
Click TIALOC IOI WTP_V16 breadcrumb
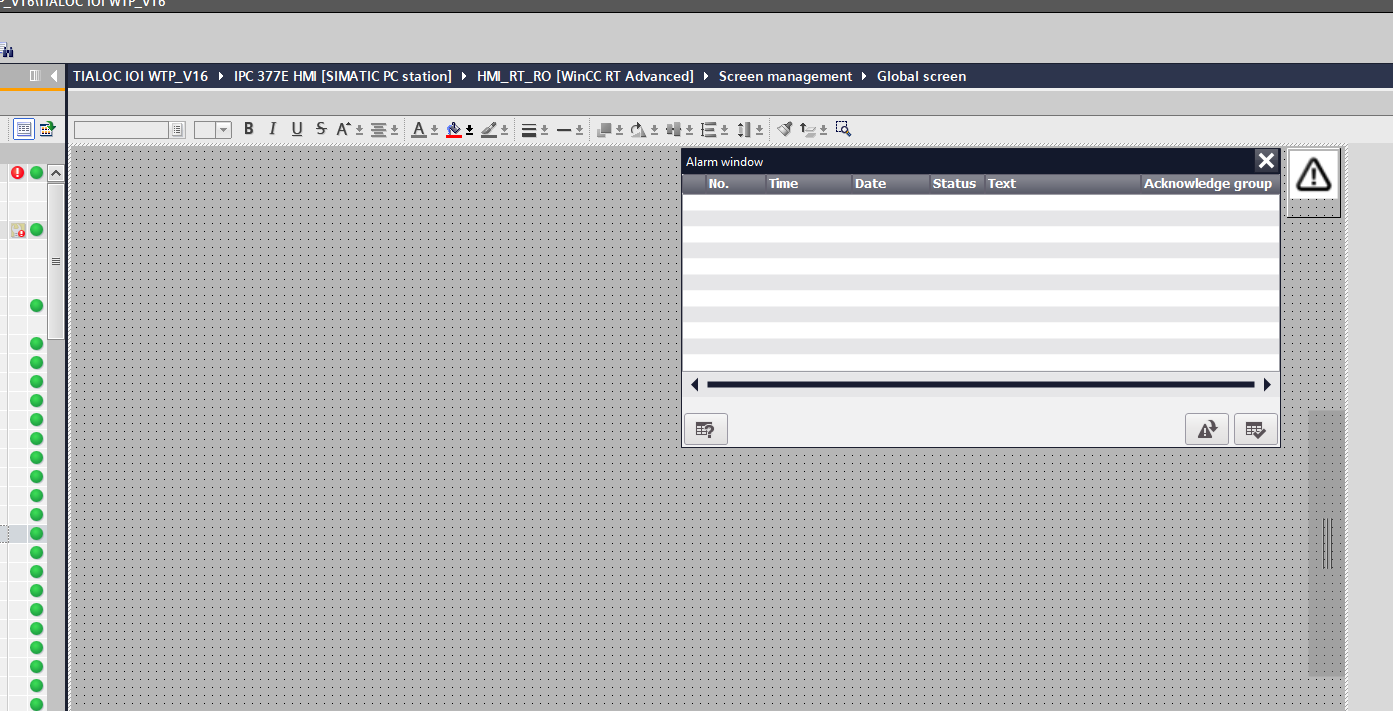[140, 76]
